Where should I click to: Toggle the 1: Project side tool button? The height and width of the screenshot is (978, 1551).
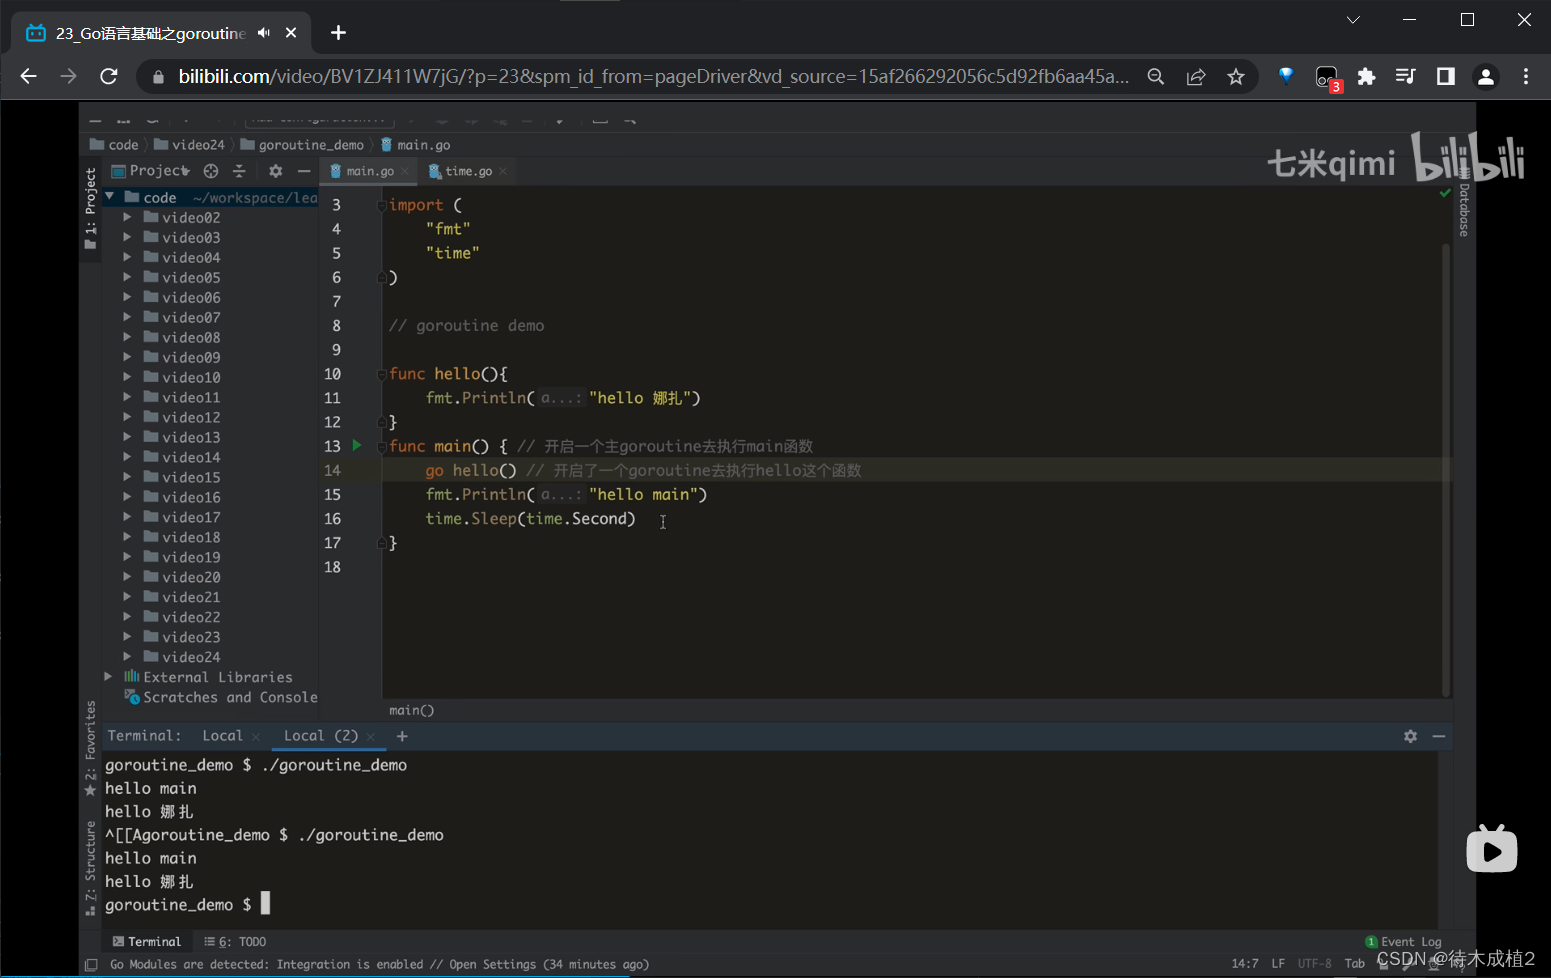[90, 208]
